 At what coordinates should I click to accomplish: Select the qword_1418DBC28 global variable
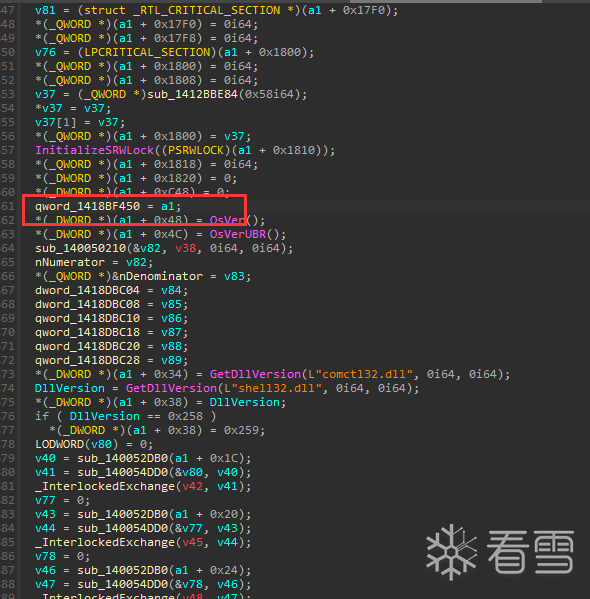tap(88, 360)
